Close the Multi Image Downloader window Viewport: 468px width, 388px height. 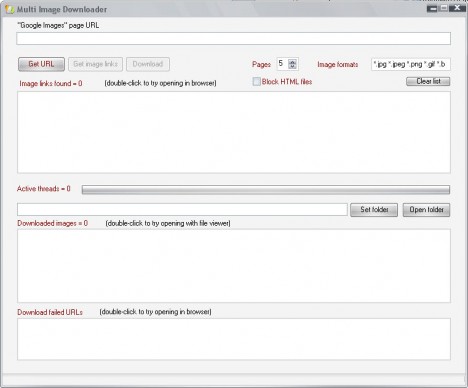457,8
